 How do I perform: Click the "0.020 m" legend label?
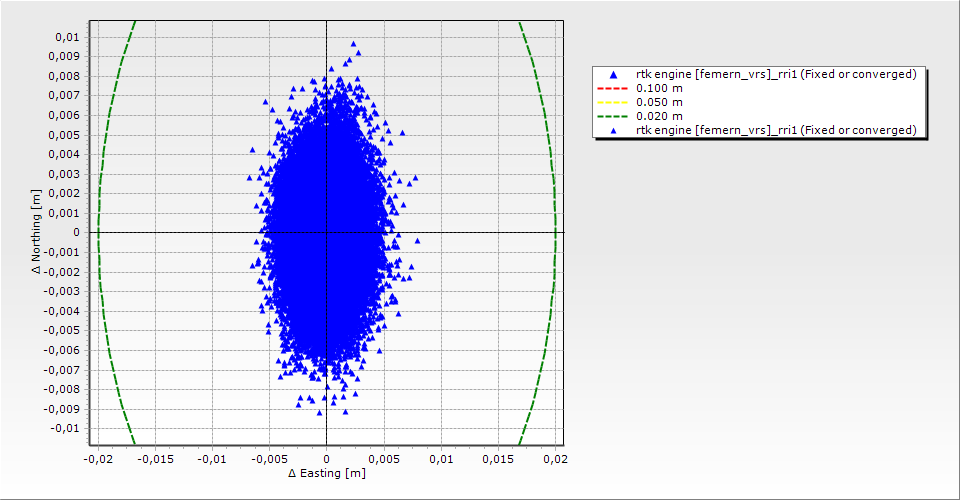click(x=660, y=116)
